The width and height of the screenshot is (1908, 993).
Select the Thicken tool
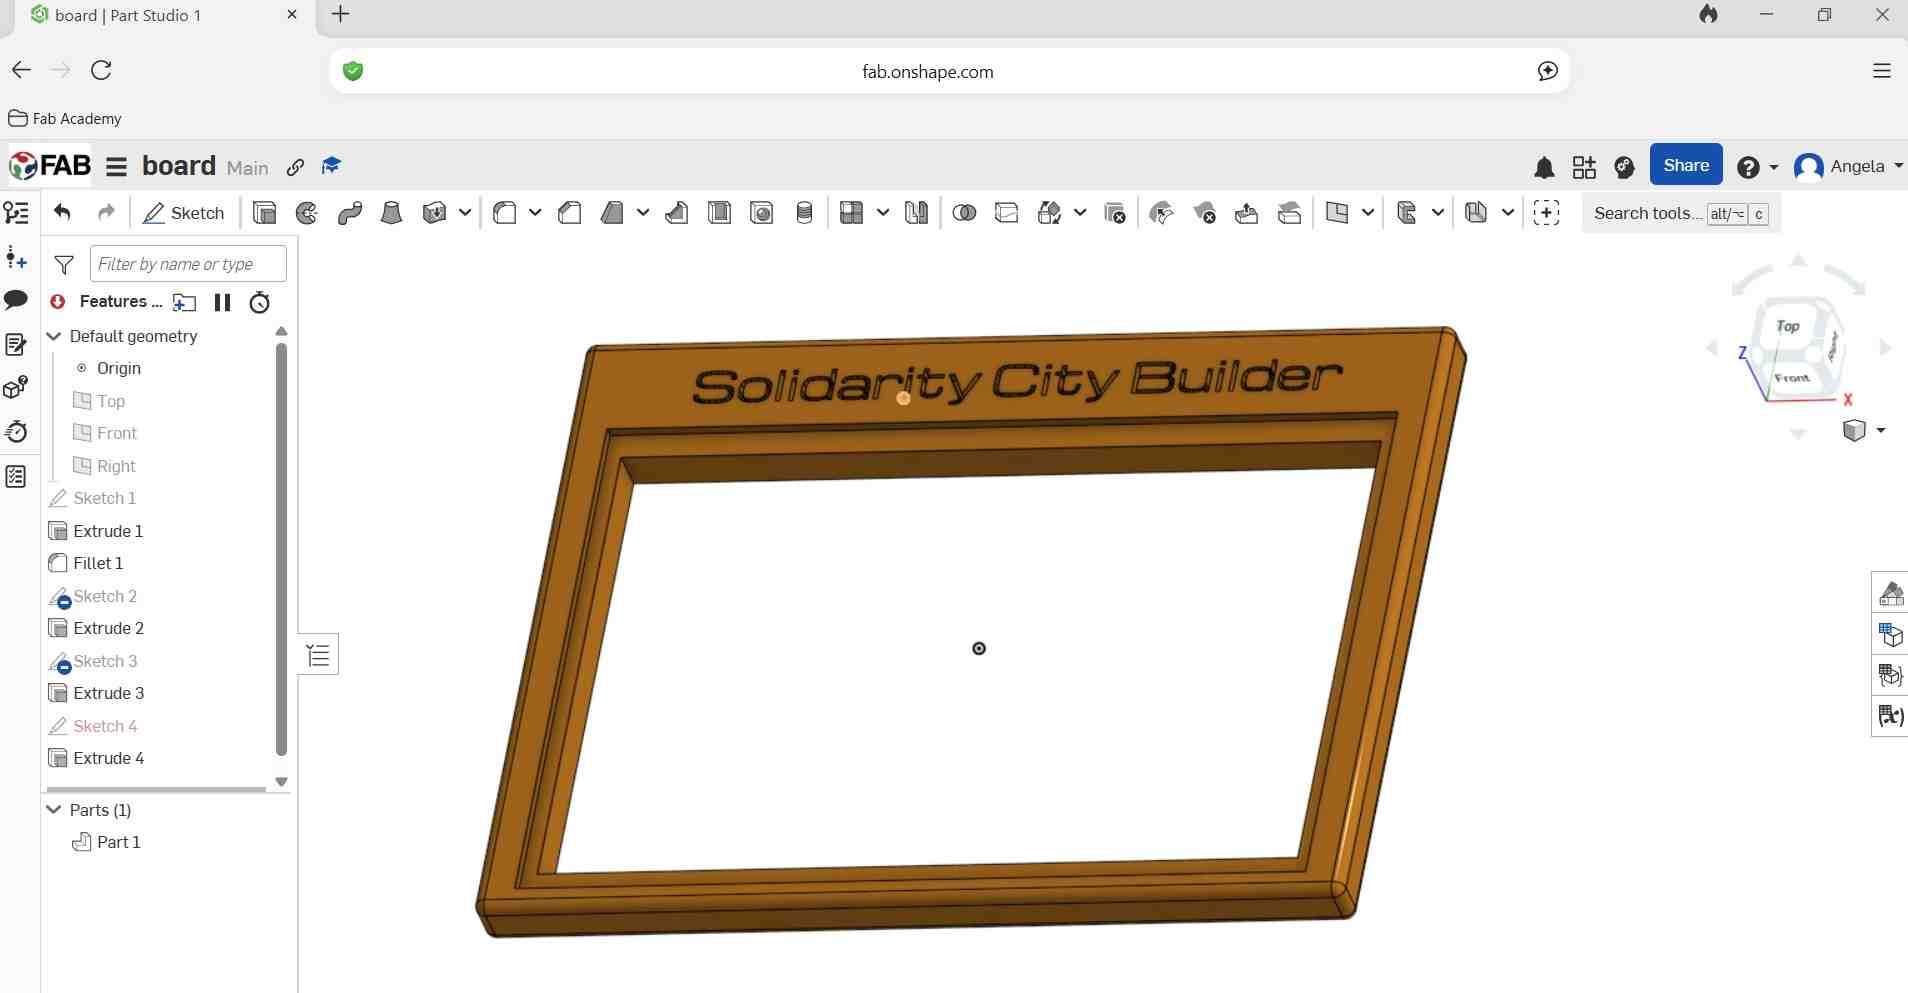(x=434, y=213)
